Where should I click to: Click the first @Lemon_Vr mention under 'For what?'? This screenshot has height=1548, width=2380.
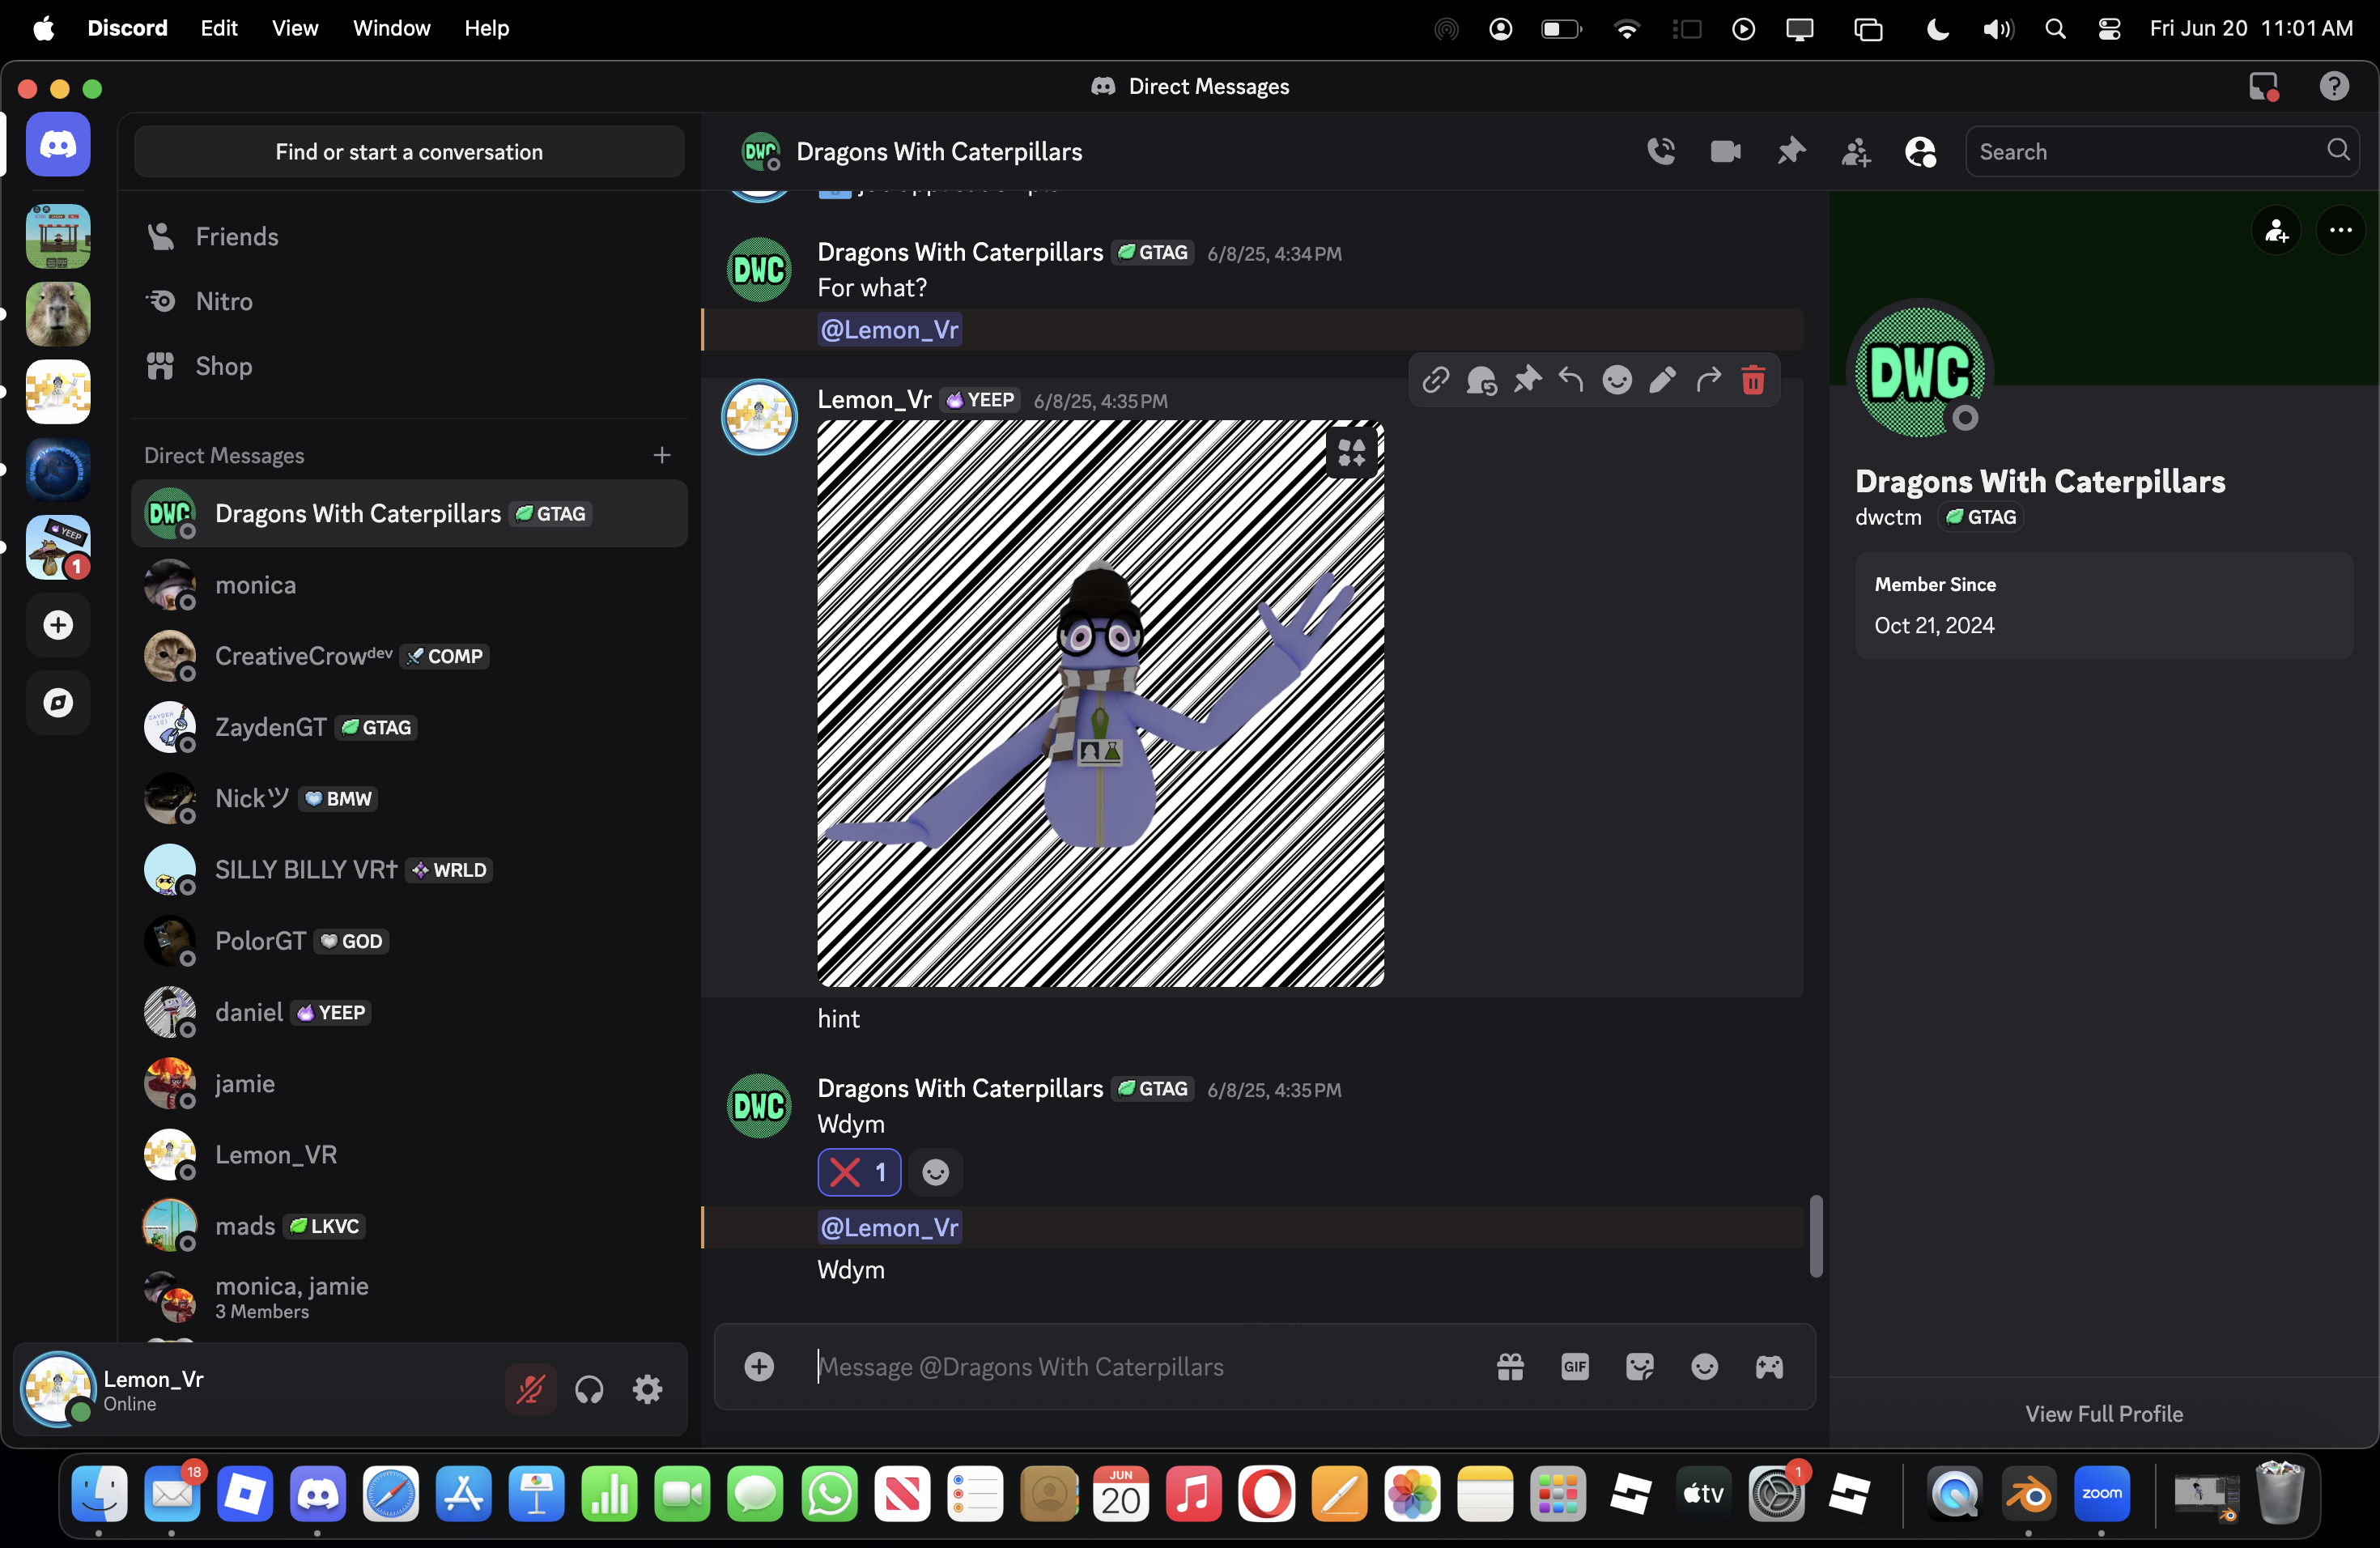click(x=889, y=329)
